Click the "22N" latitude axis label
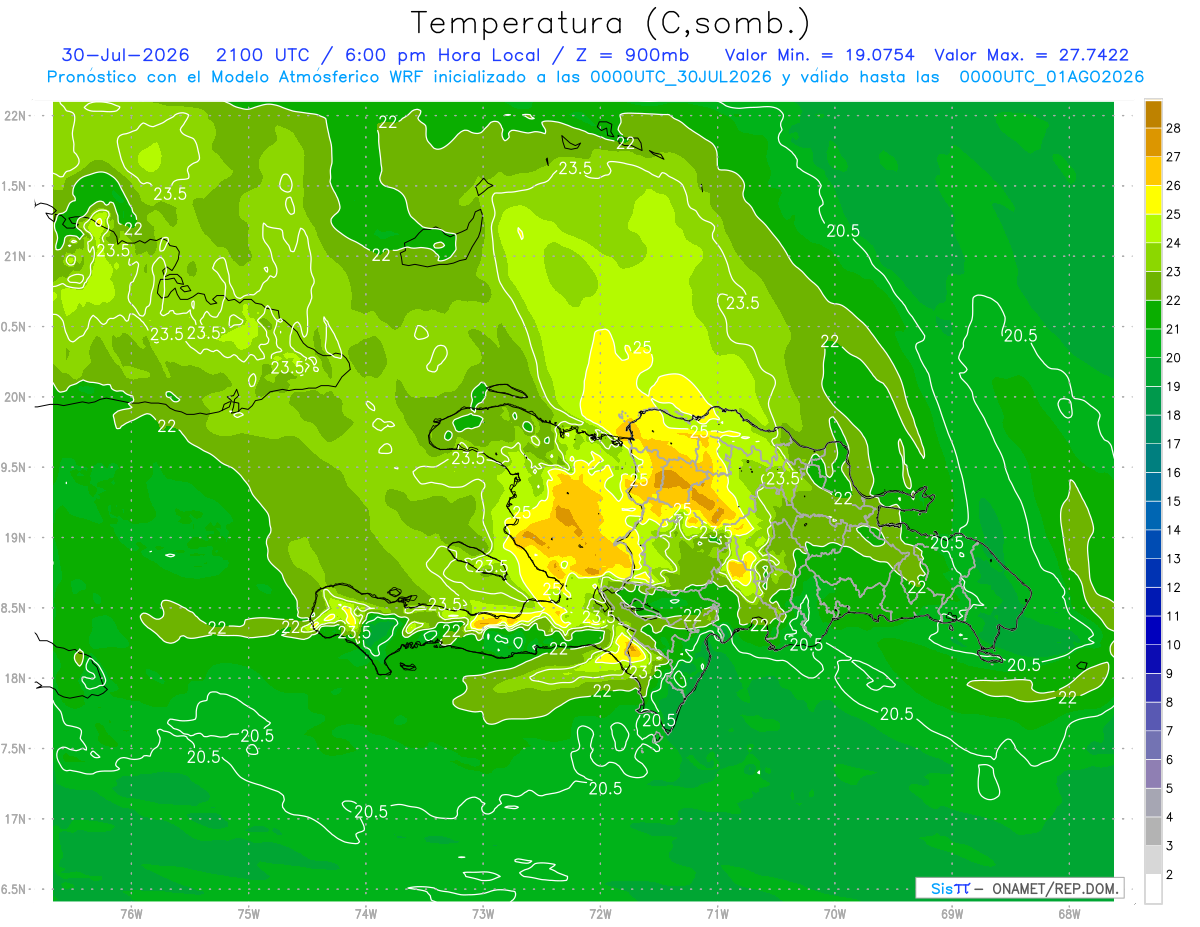Screen dimensions: 1200x927 [x=17, y=116]
